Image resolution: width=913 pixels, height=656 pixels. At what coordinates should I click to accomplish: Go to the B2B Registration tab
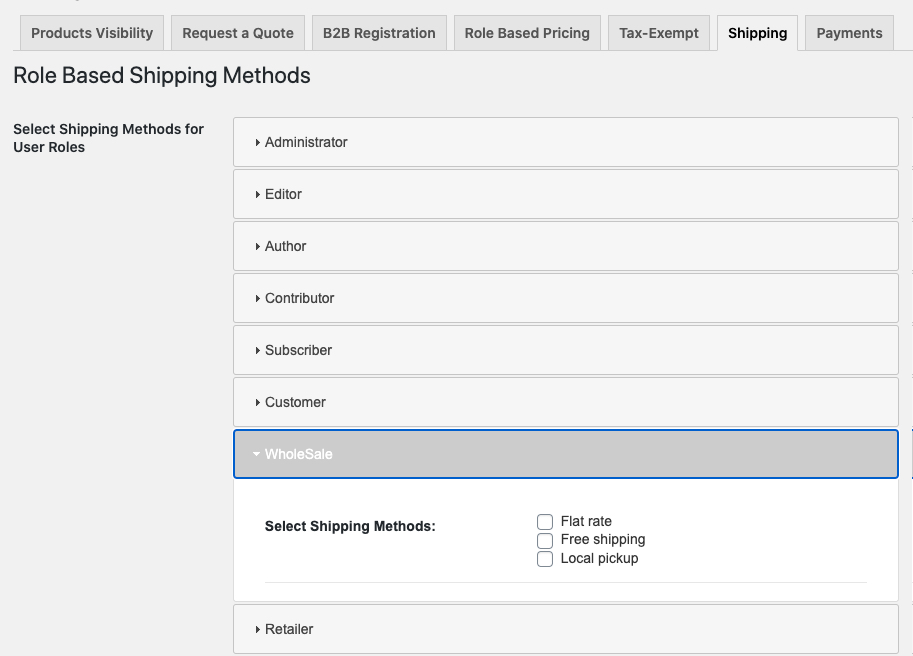click(x=378, y=32)
